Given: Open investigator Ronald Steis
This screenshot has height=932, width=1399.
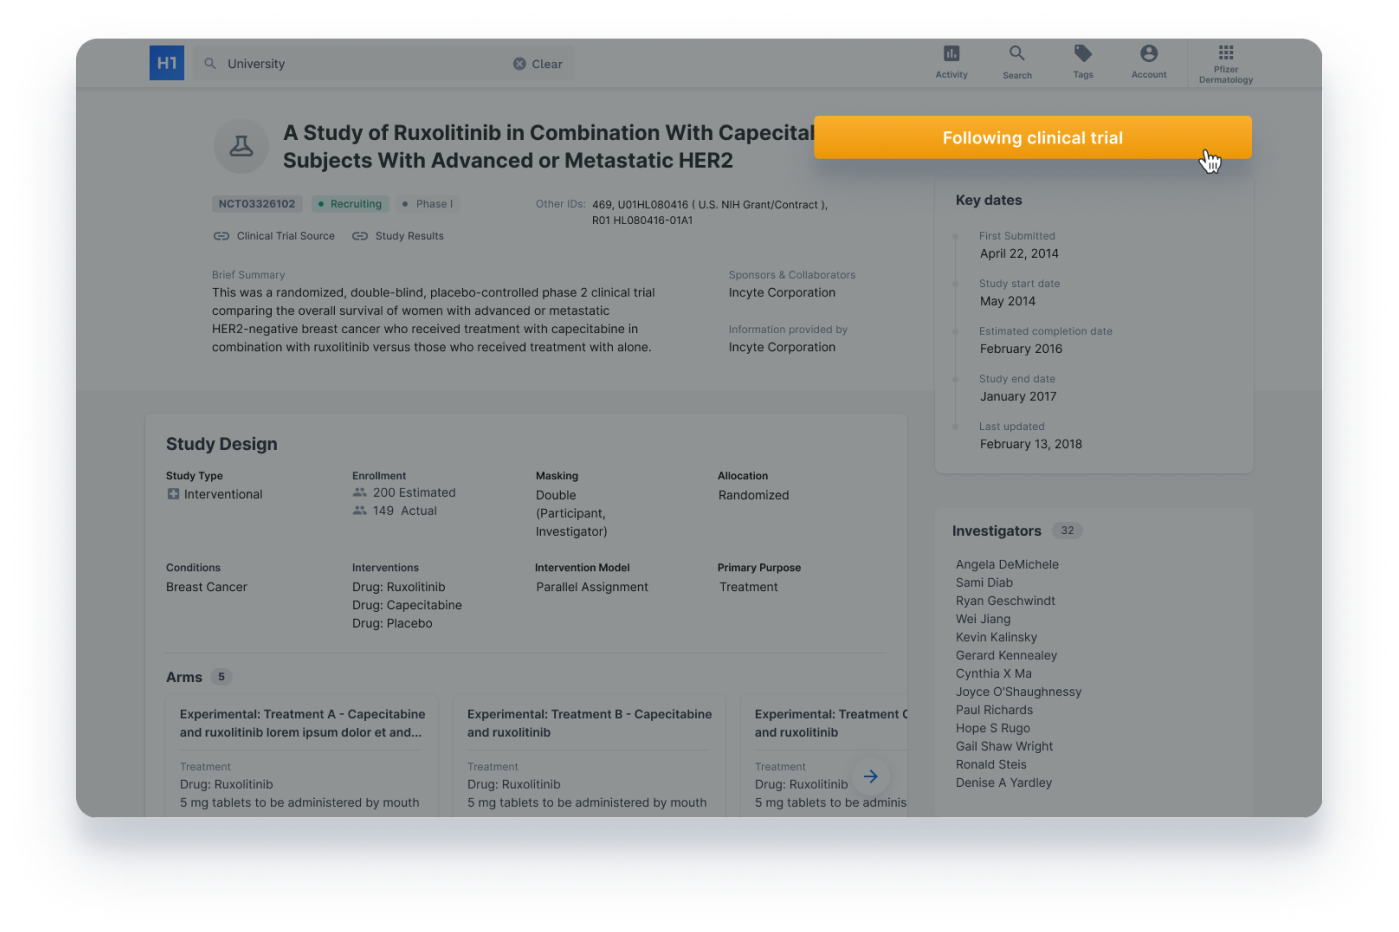Looking at the screenshot, I should [991, 764].
